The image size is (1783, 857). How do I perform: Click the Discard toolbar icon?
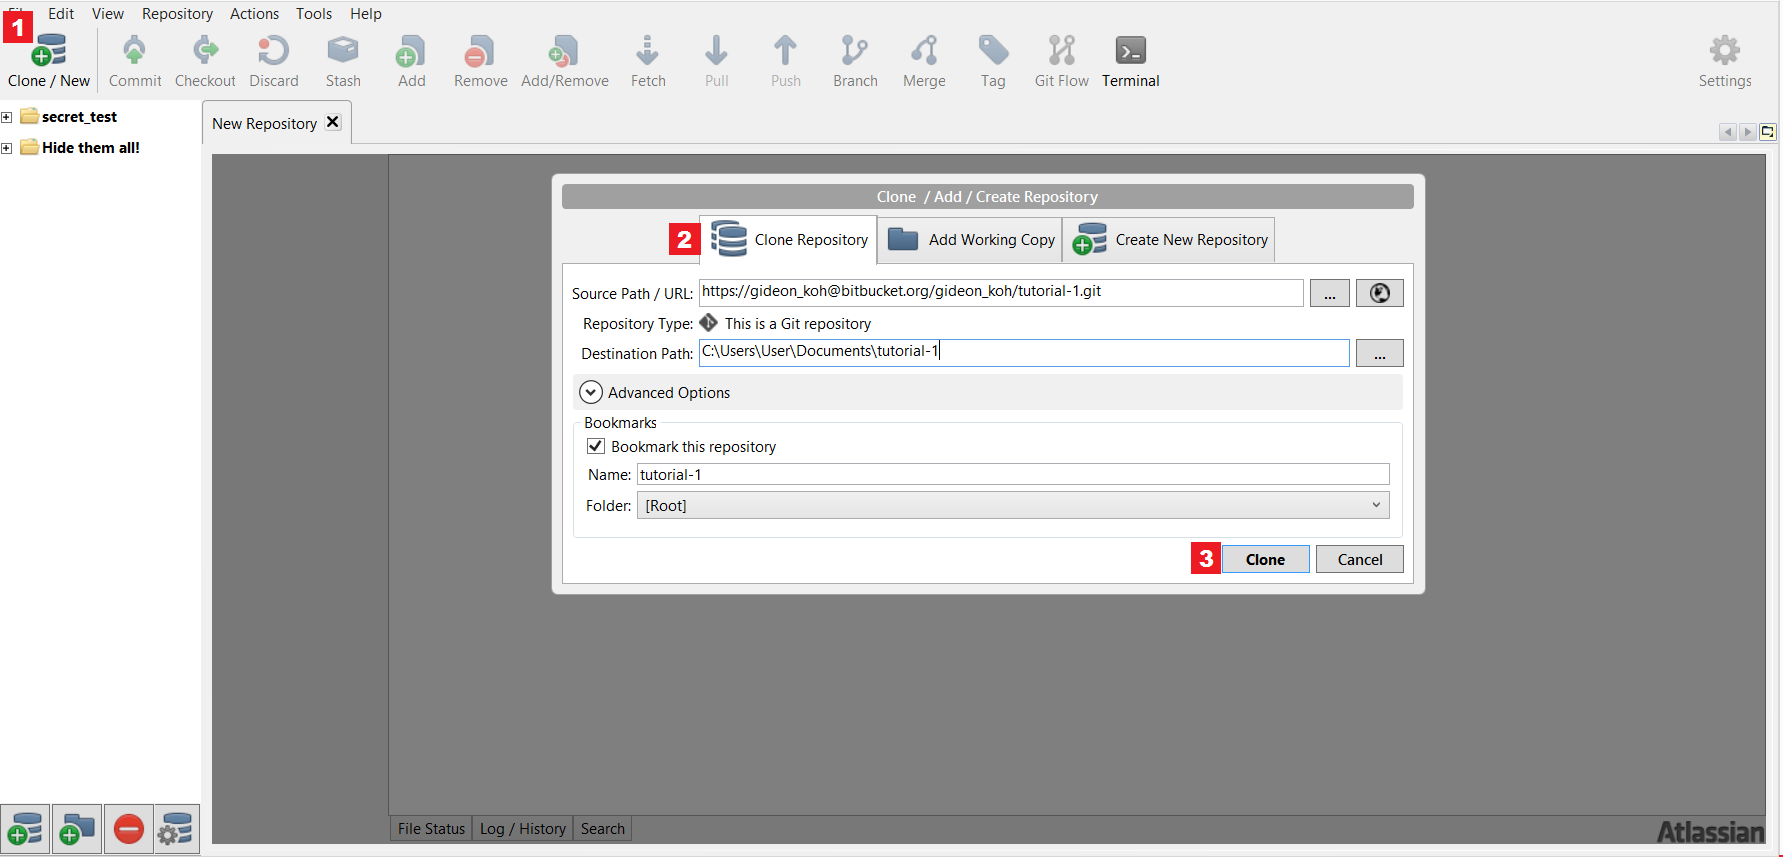click(x=273, y=61)
